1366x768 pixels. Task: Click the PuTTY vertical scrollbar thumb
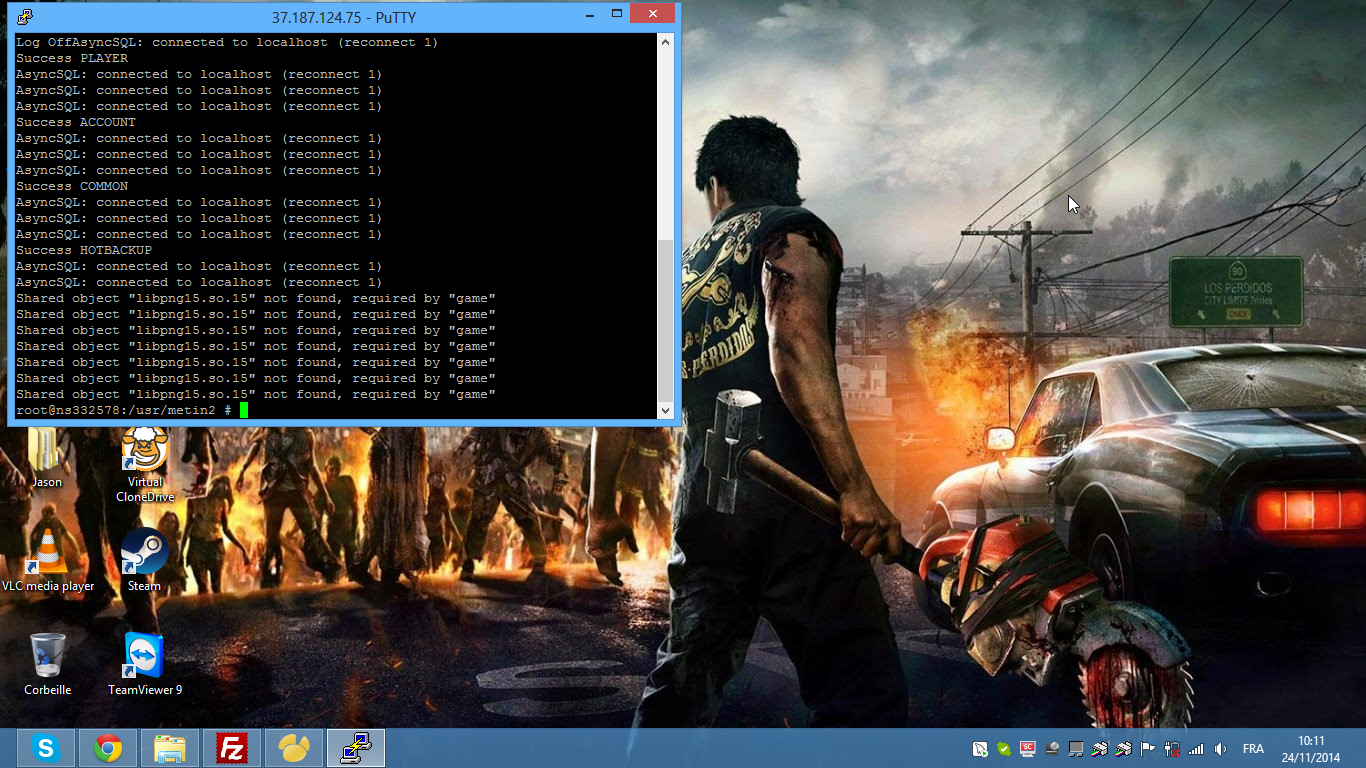[x=666, y=320]
